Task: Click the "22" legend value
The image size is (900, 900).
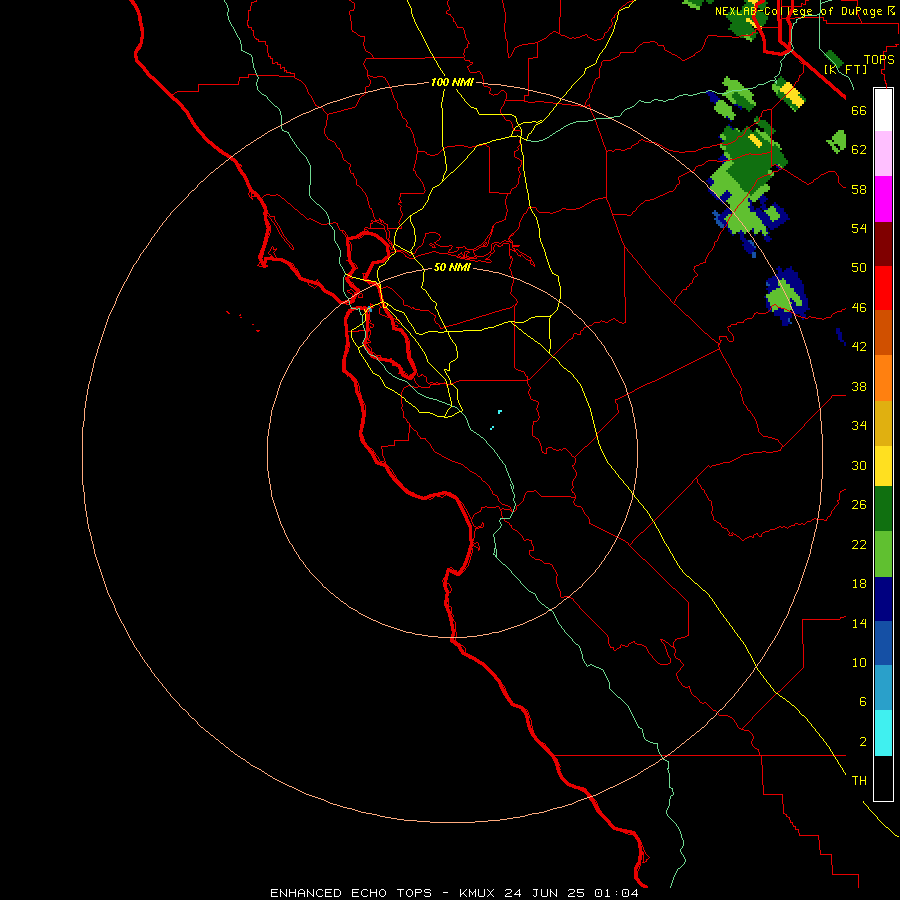Action: [x=859, y=544]
